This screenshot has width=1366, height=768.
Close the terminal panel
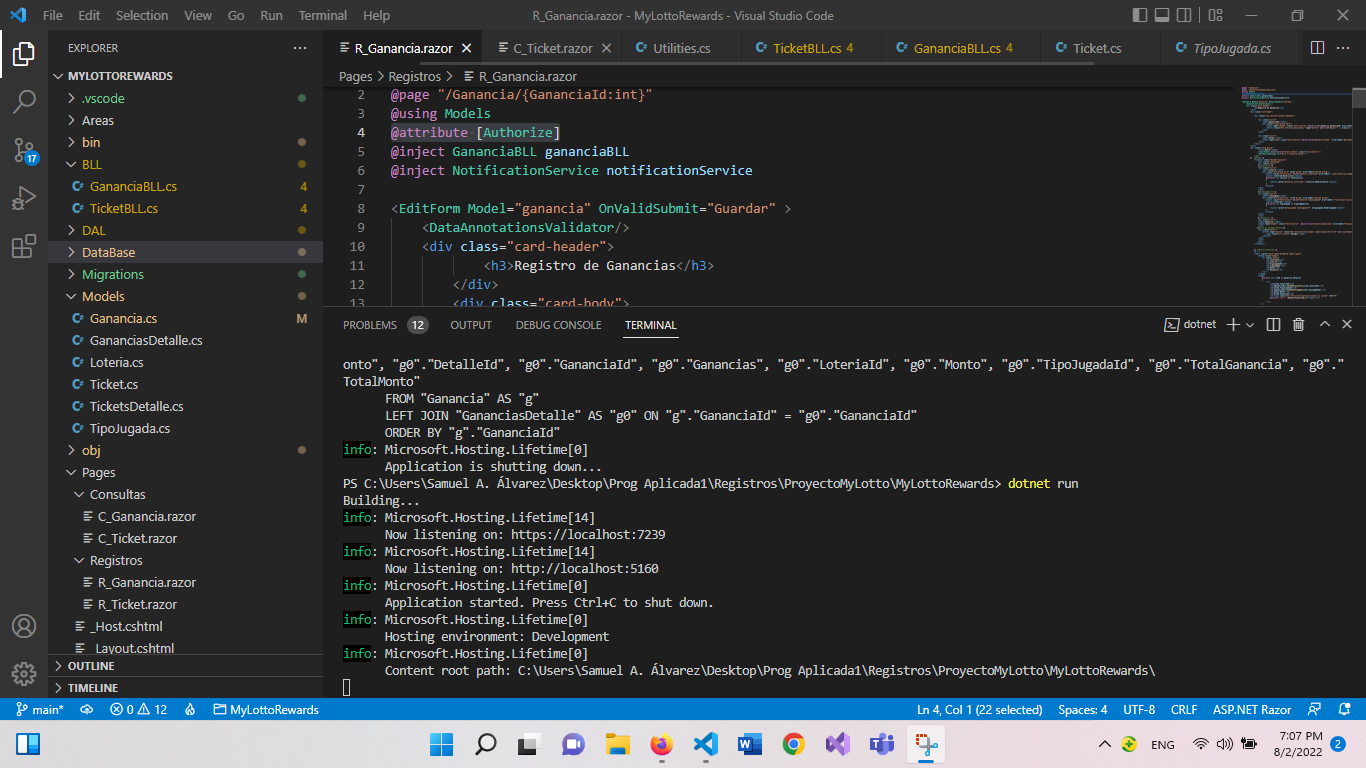tap(1347, 324)
